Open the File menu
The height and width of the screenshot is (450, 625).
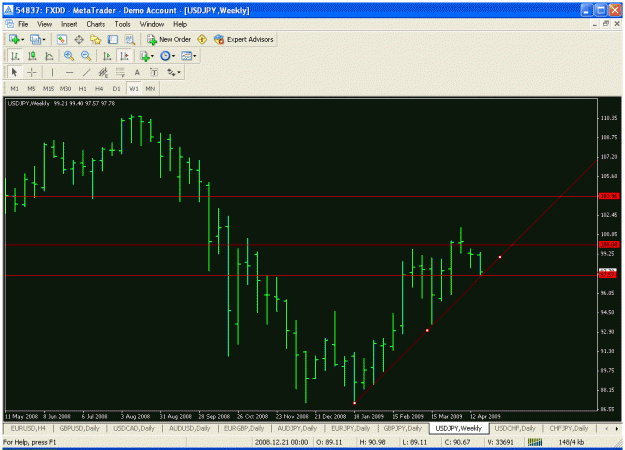tap(23, 24)
